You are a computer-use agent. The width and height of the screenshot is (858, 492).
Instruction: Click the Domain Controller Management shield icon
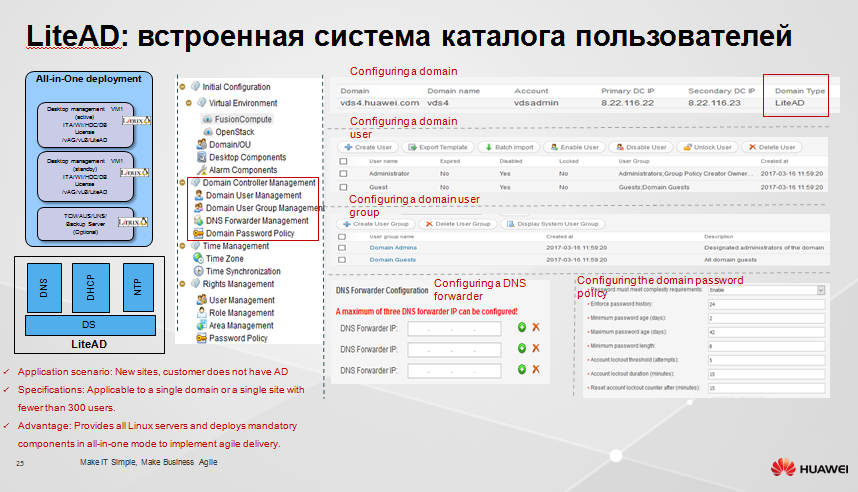[195, 182]
